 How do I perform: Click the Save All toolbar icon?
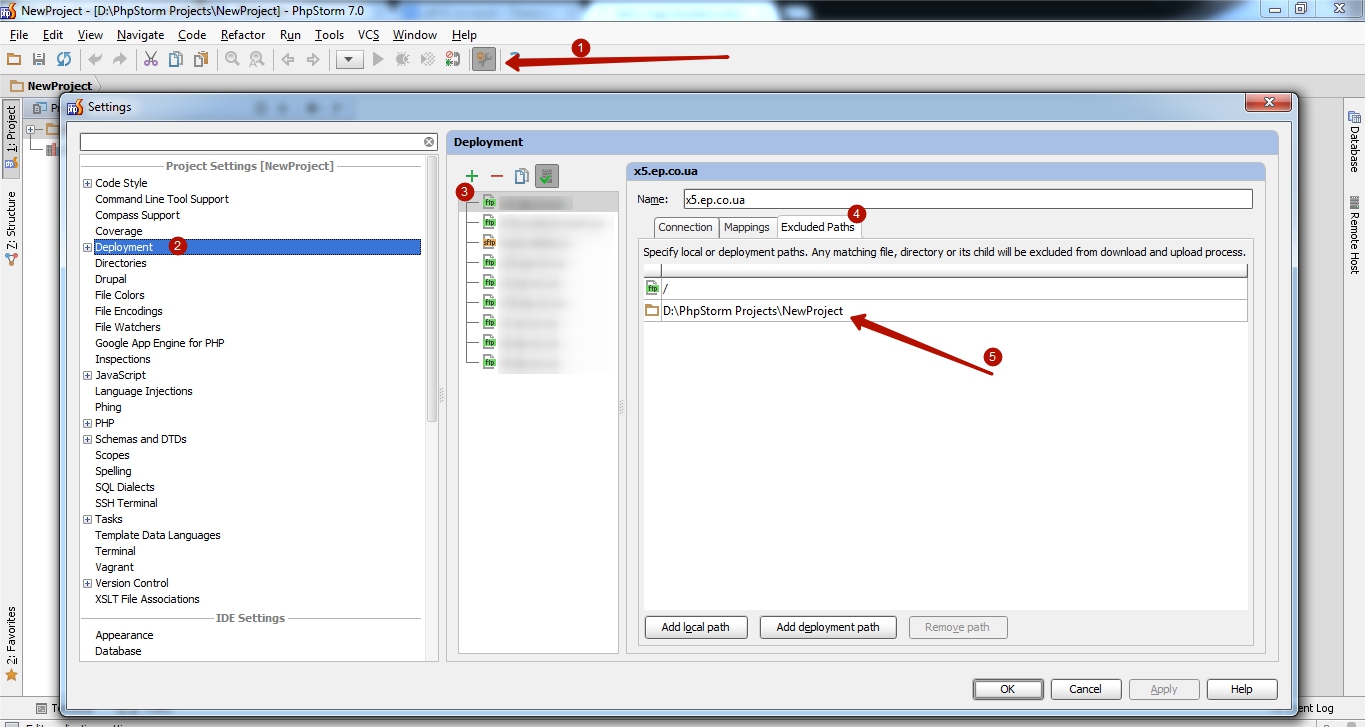[x=39, y=59]
